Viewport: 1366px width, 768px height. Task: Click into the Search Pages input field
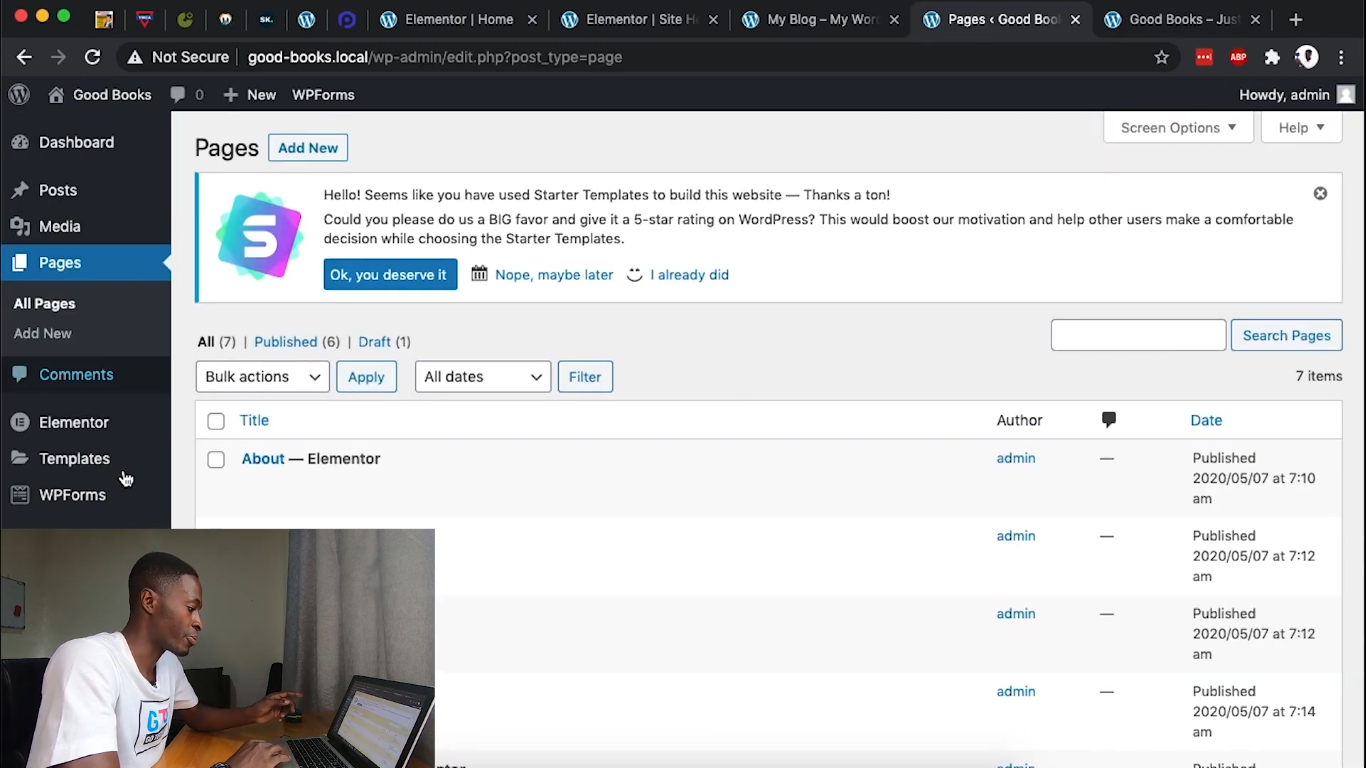[x=1138, y=335]
